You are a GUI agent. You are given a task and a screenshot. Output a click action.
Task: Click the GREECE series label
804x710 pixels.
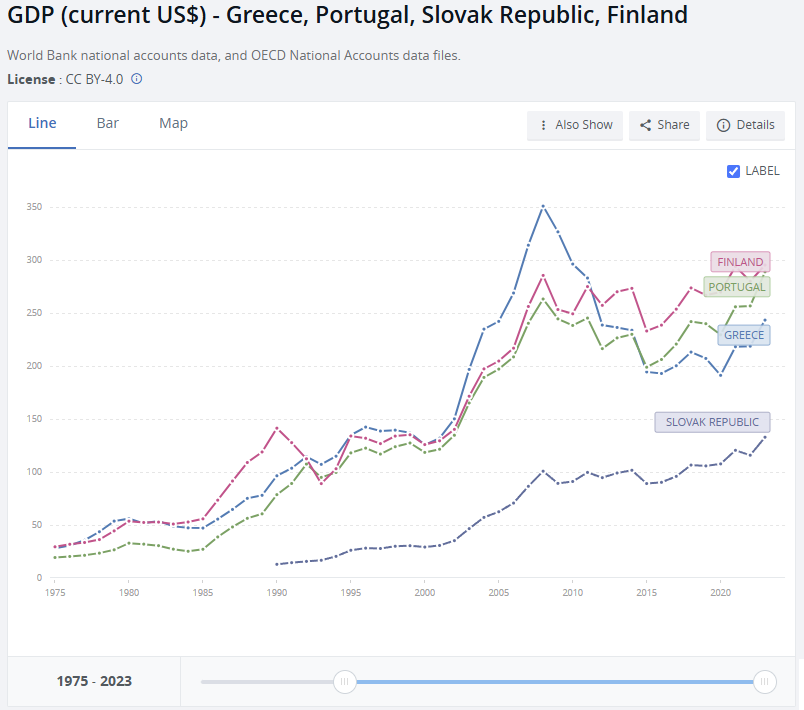pyautogui.click(x=744, y=335)
